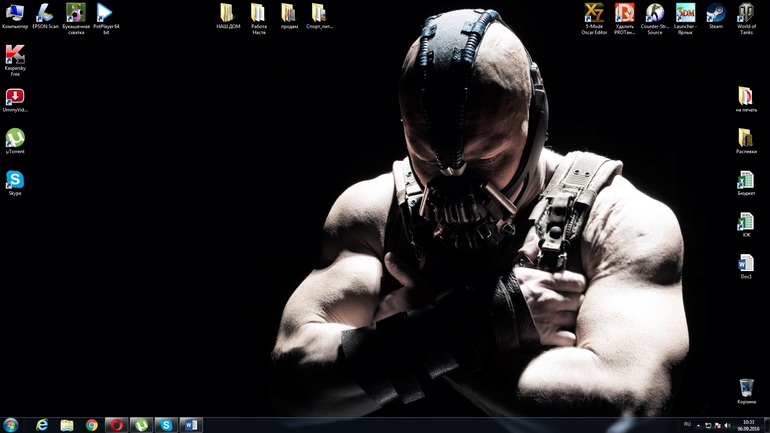Open the X7 Oscar Editor shortcut
The height and width of the screenshot is (433, 770).
pyautogui.click(x=594, y=13)
